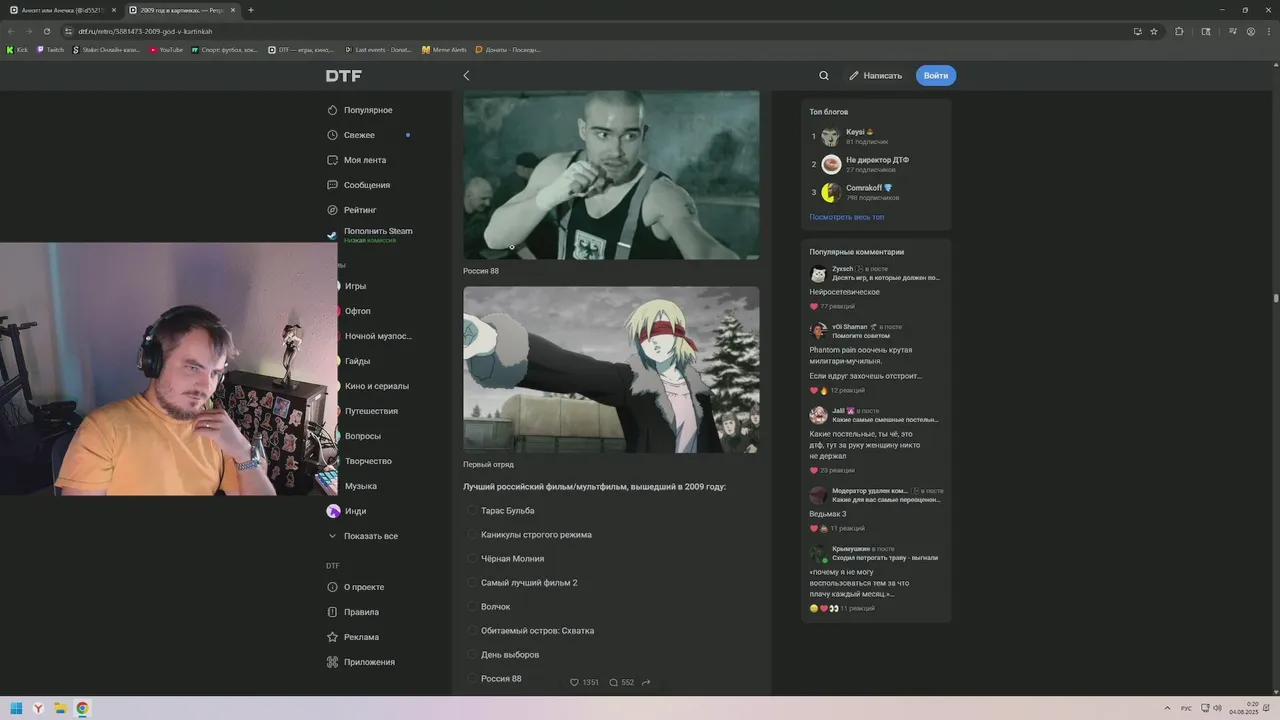Open the Windows Start menu

pos(16,708)
